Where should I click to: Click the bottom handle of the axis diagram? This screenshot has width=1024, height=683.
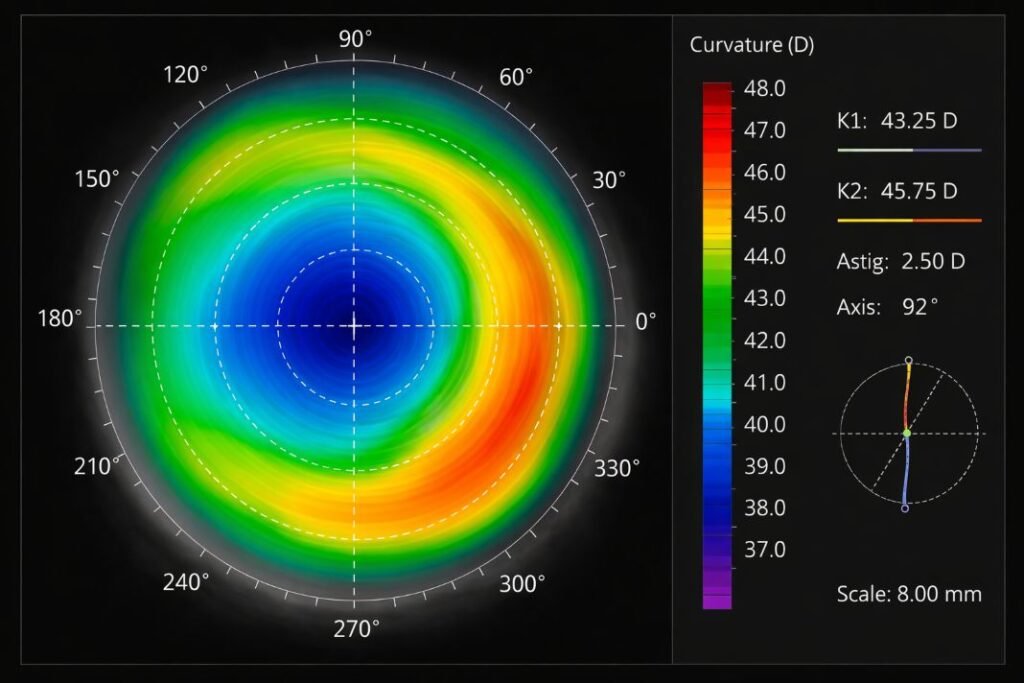[904, 508]
